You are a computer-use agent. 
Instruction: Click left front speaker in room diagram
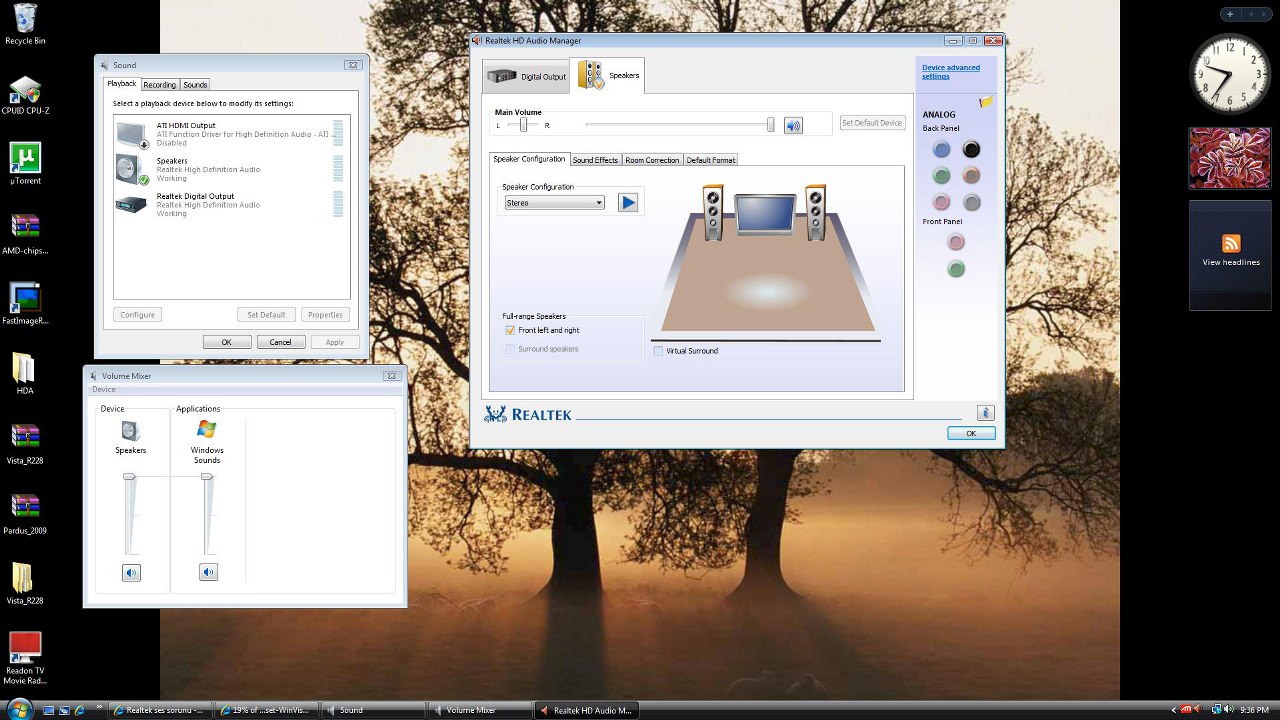coord(713,212)
